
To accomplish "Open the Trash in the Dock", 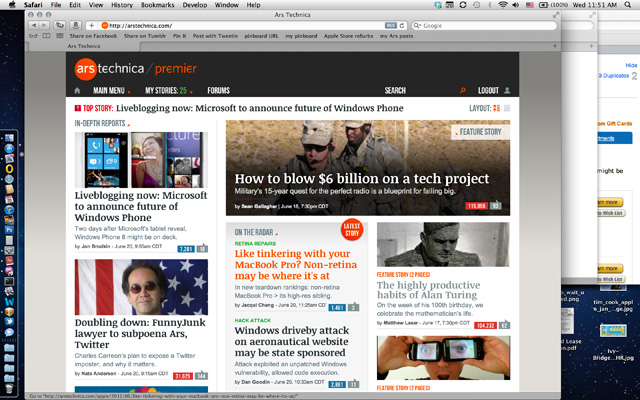I will (9, 388).
